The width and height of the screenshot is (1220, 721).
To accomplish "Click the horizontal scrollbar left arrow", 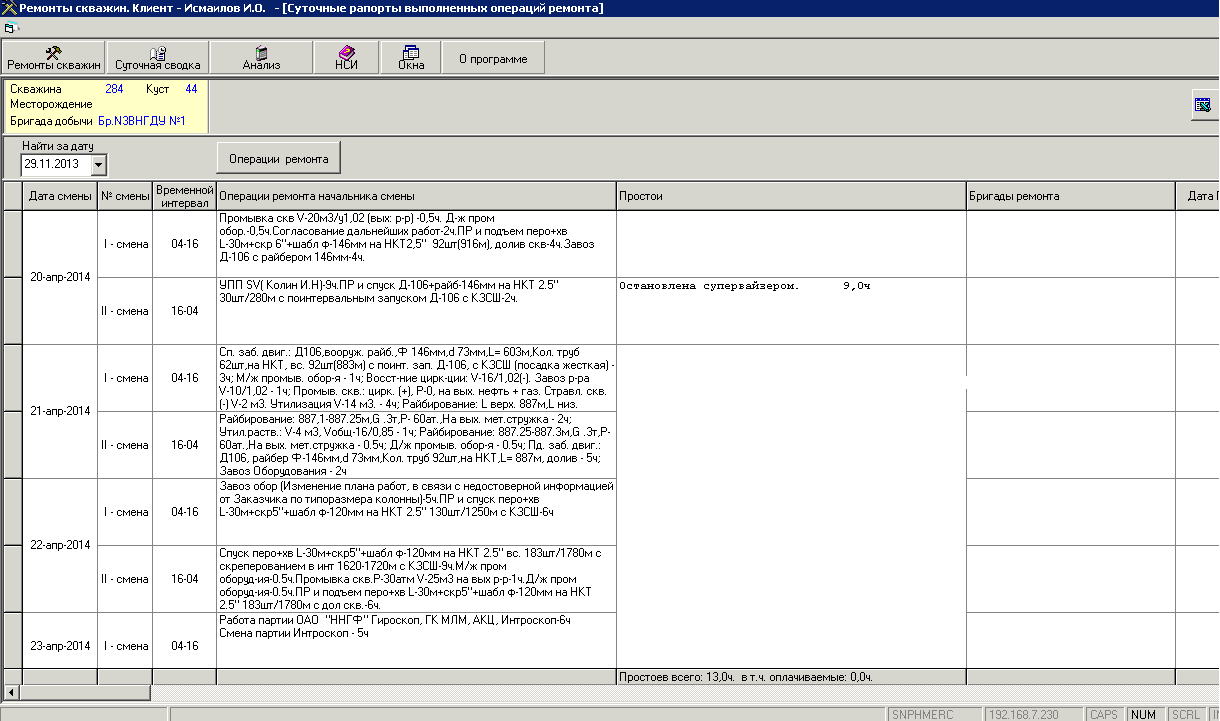I will pos(12,693).
